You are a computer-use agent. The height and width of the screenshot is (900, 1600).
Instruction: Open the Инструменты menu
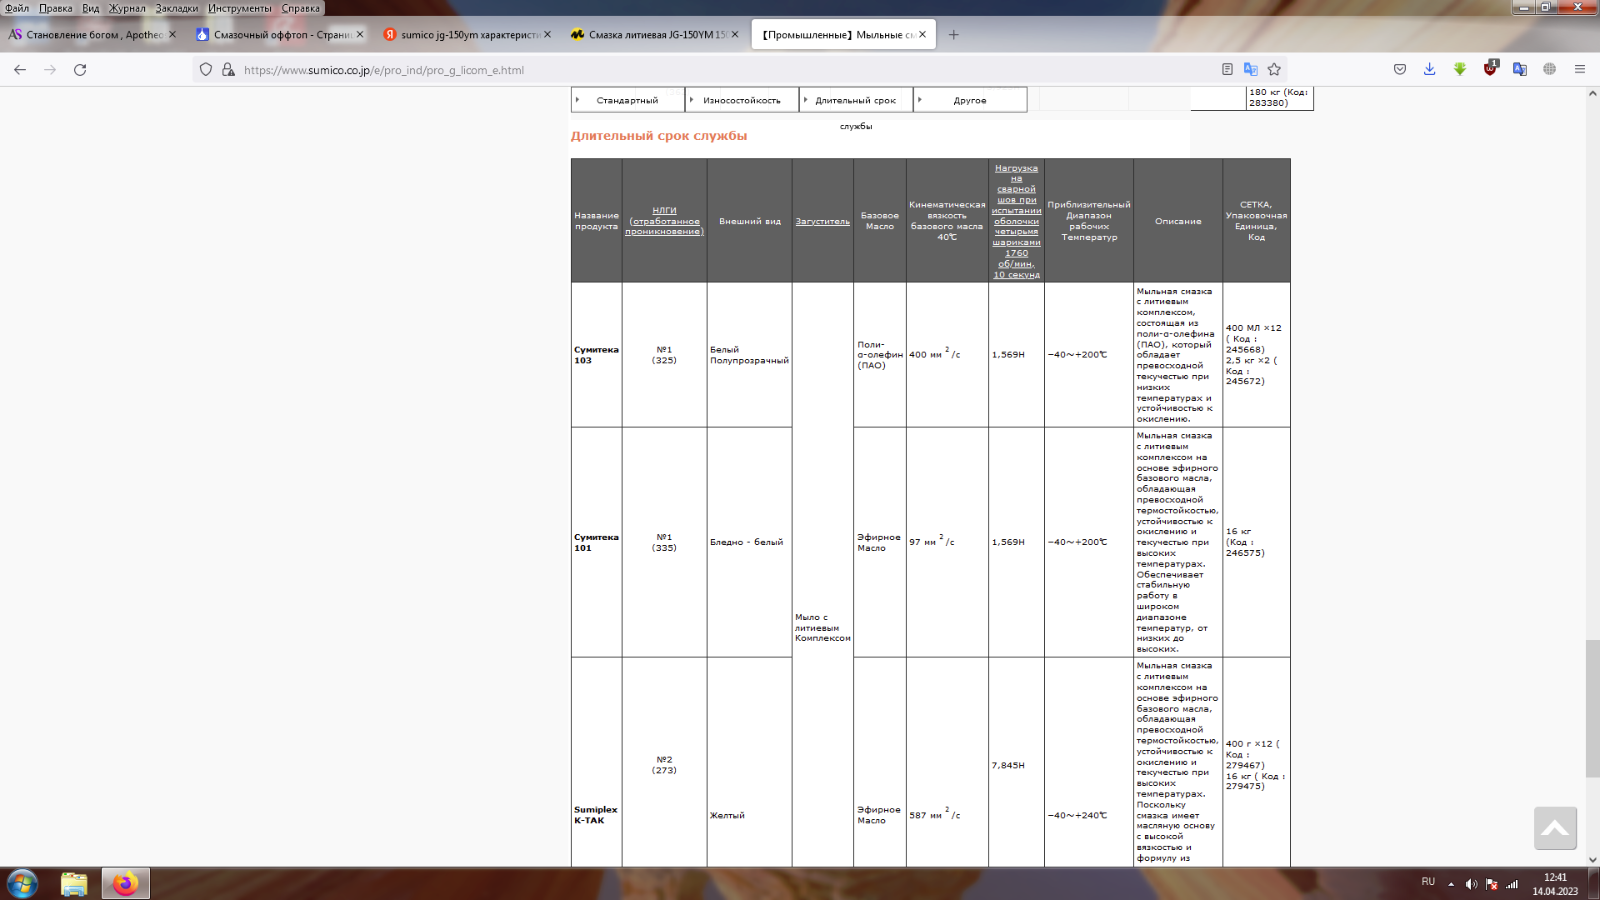pyautogui.click(x=240, y=8)
